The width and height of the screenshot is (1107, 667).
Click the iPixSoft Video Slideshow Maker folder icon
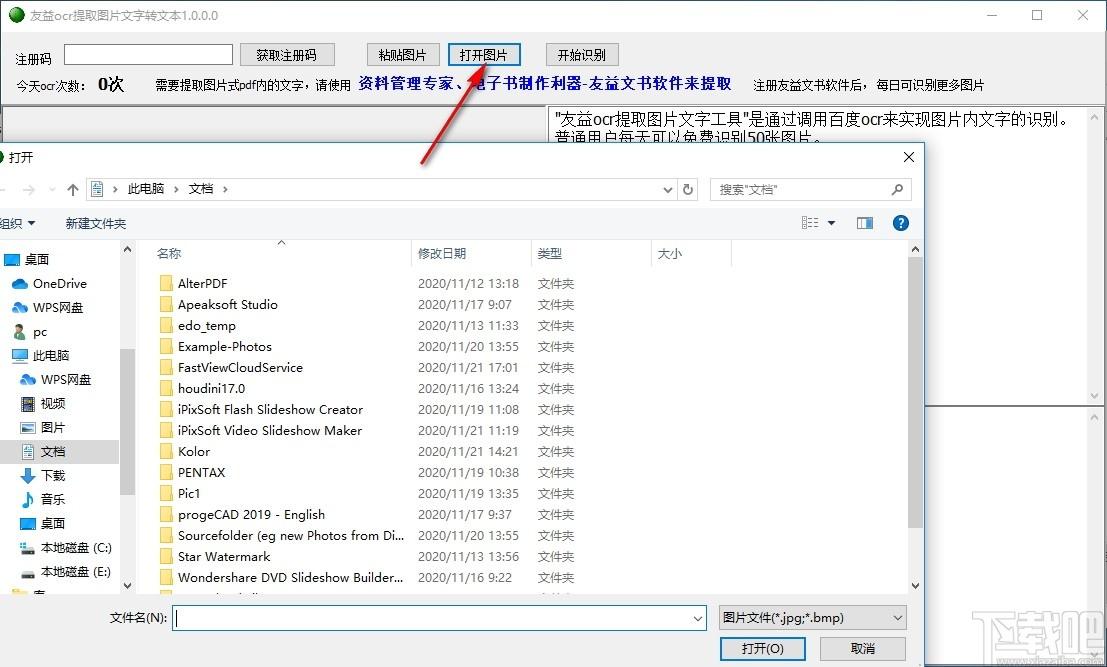[166, 431]
